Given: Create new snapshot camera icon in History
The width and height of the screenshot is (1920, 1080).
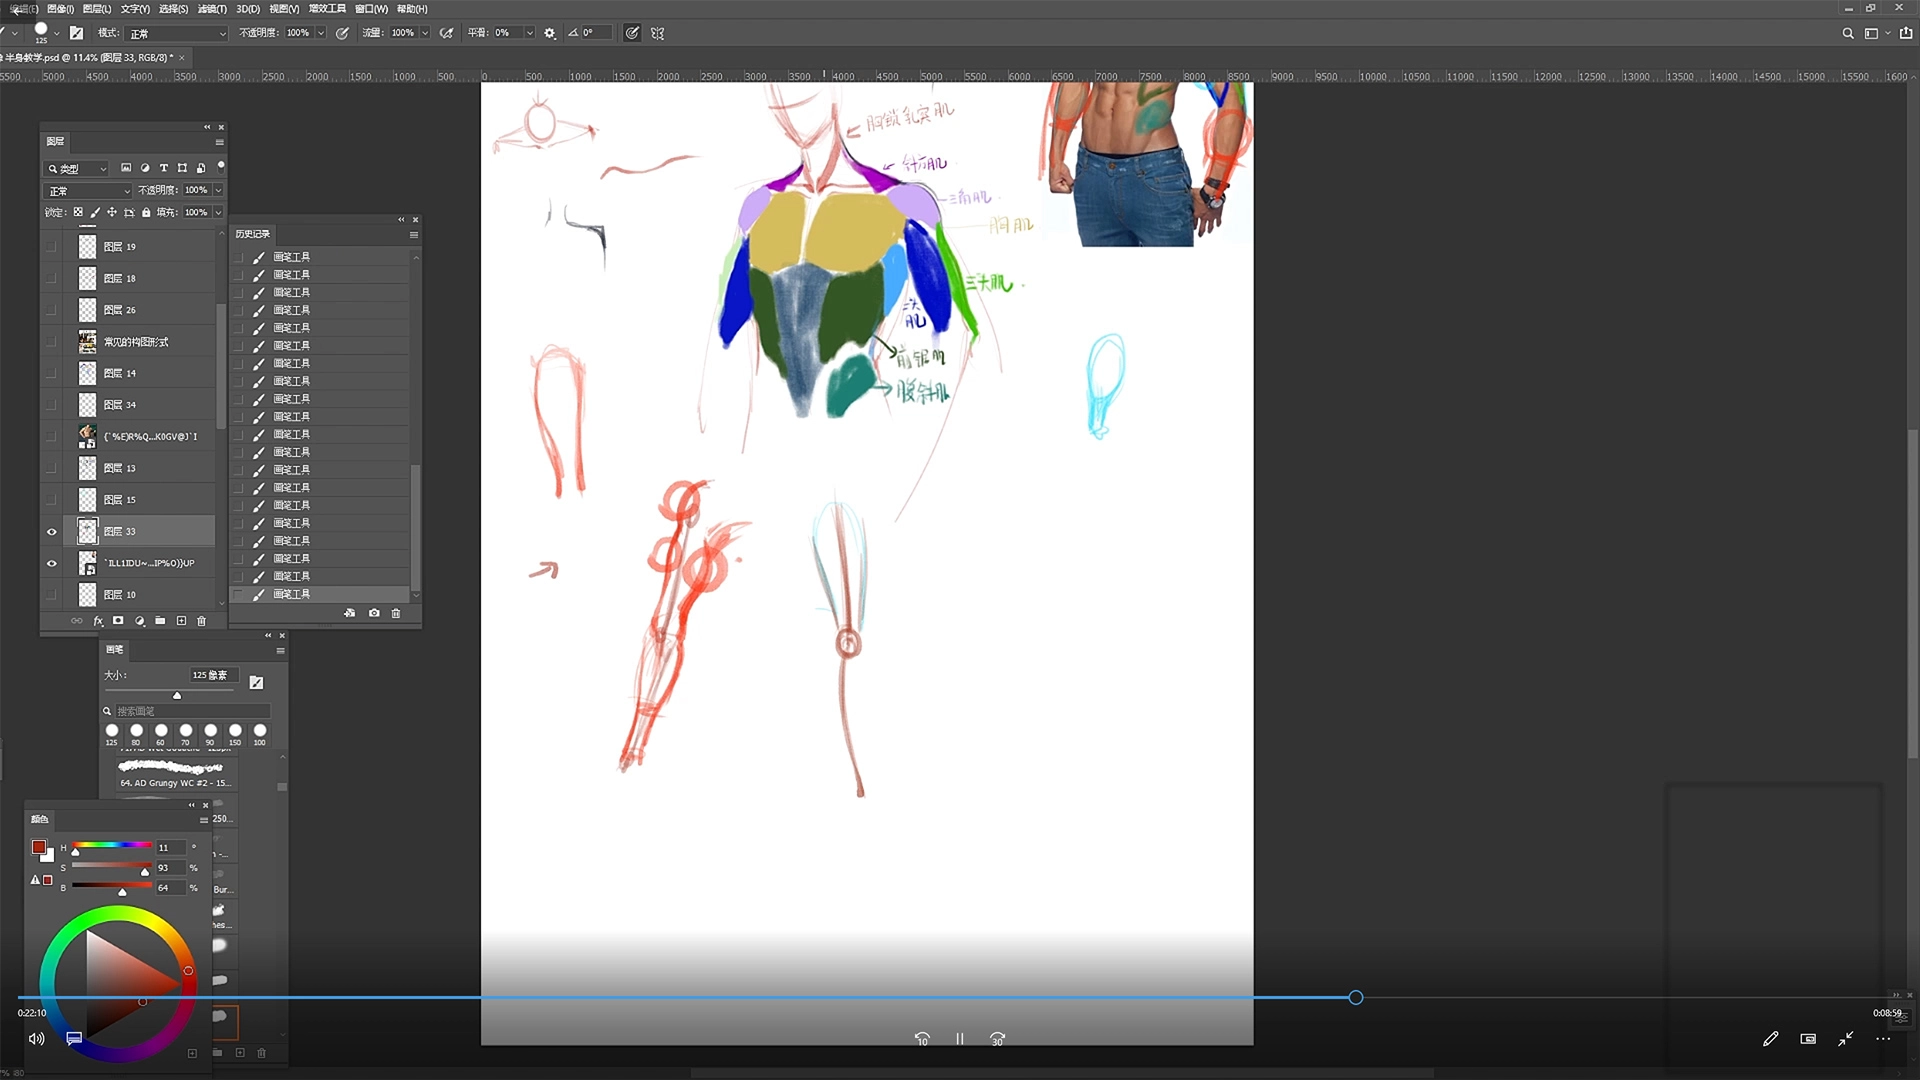Looking at the screenshot, I should pyautogui.click(x=374, y=613).
